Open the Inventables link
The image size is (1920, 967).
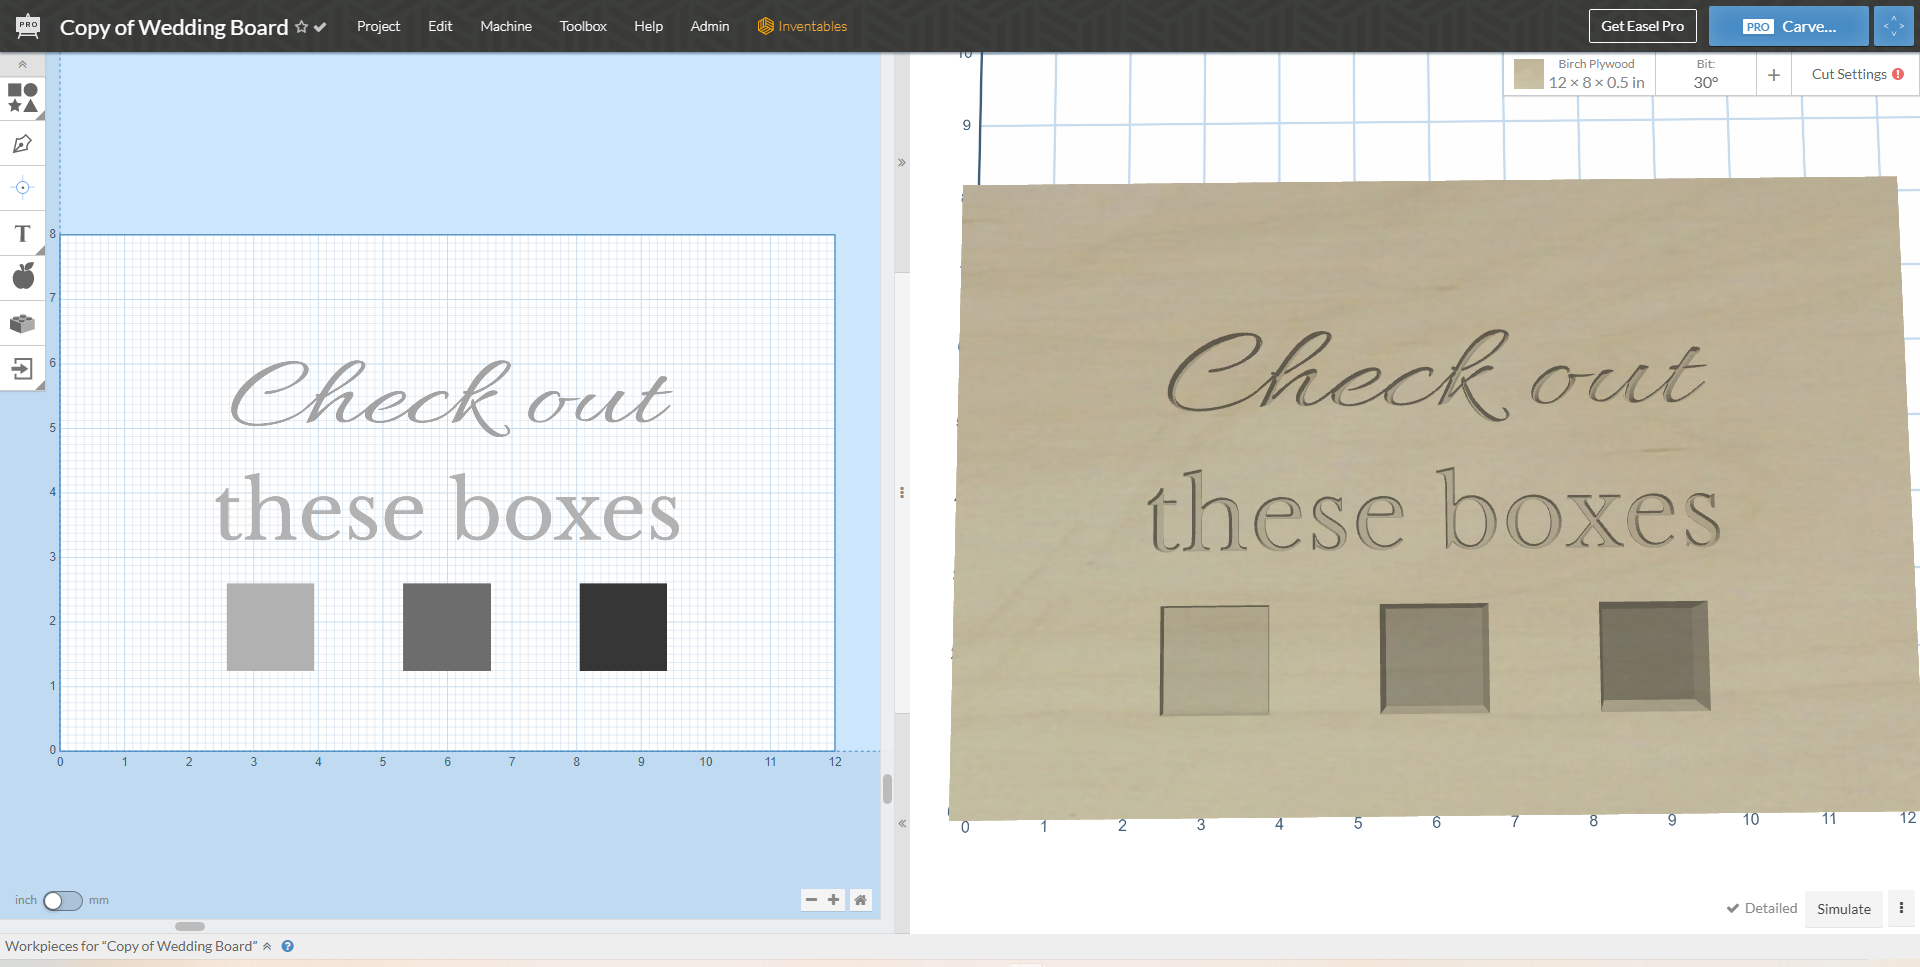click(x=802, y=26)
